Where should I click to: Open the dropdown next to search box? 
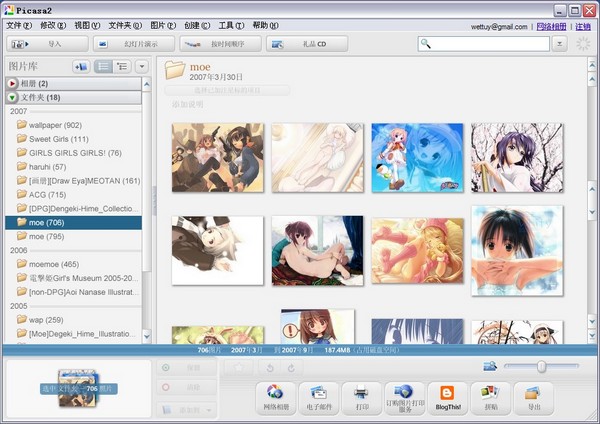559,44
